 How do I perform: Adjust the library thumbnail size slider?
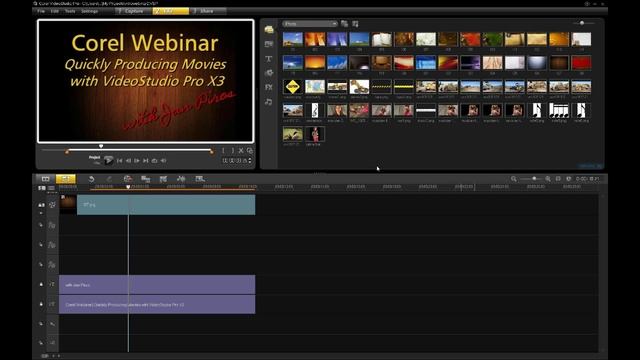click(582, 23)
